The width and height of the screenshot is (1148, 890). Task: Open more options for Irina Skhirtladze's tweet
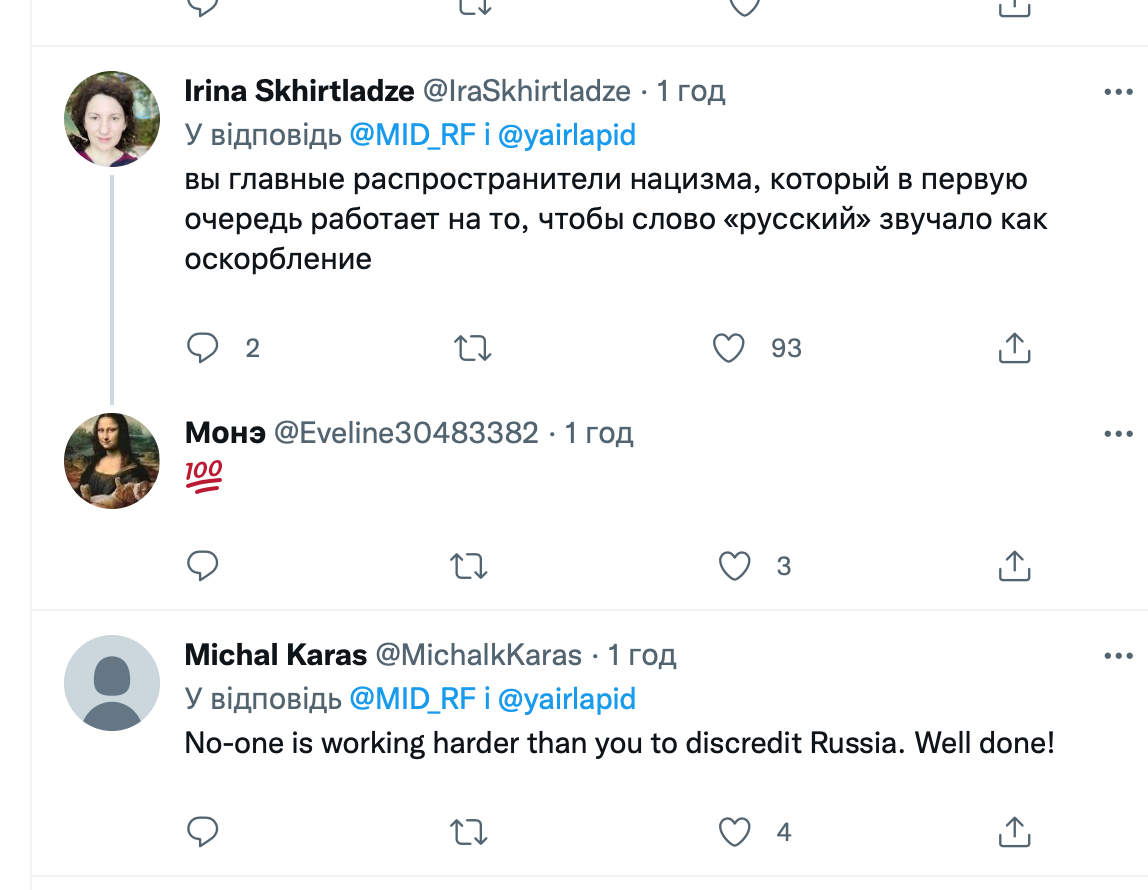pyautogui.click(x=1116, y=92)
